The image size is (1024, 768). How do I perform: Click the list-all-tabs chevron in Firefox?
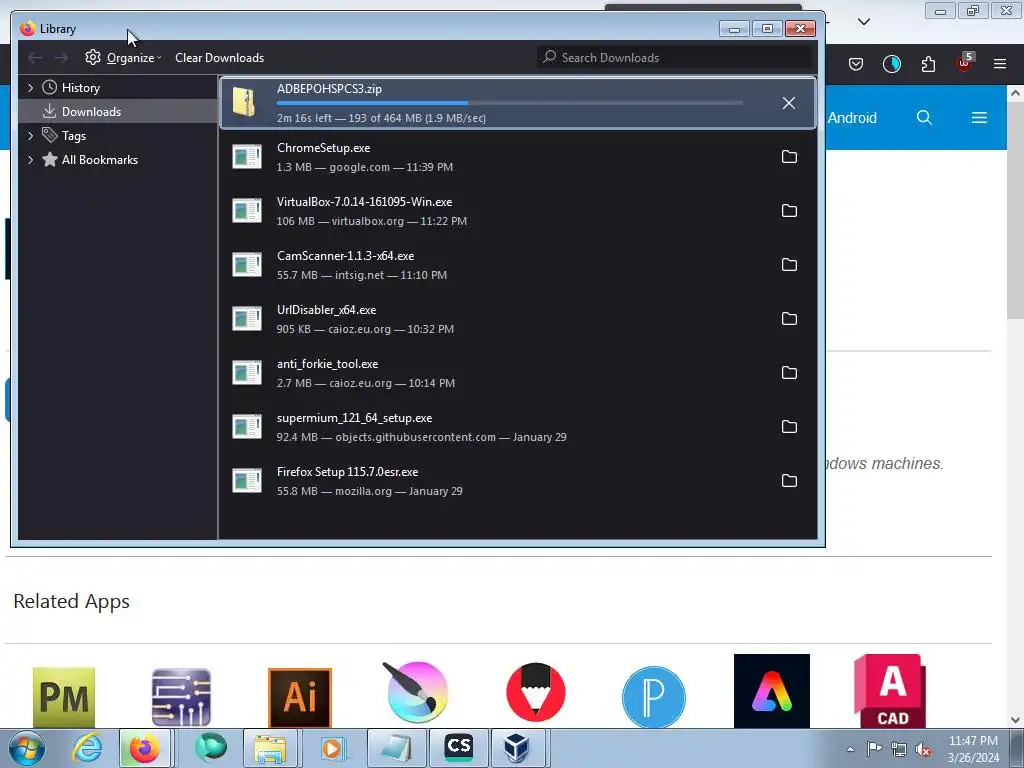point(864,22)
